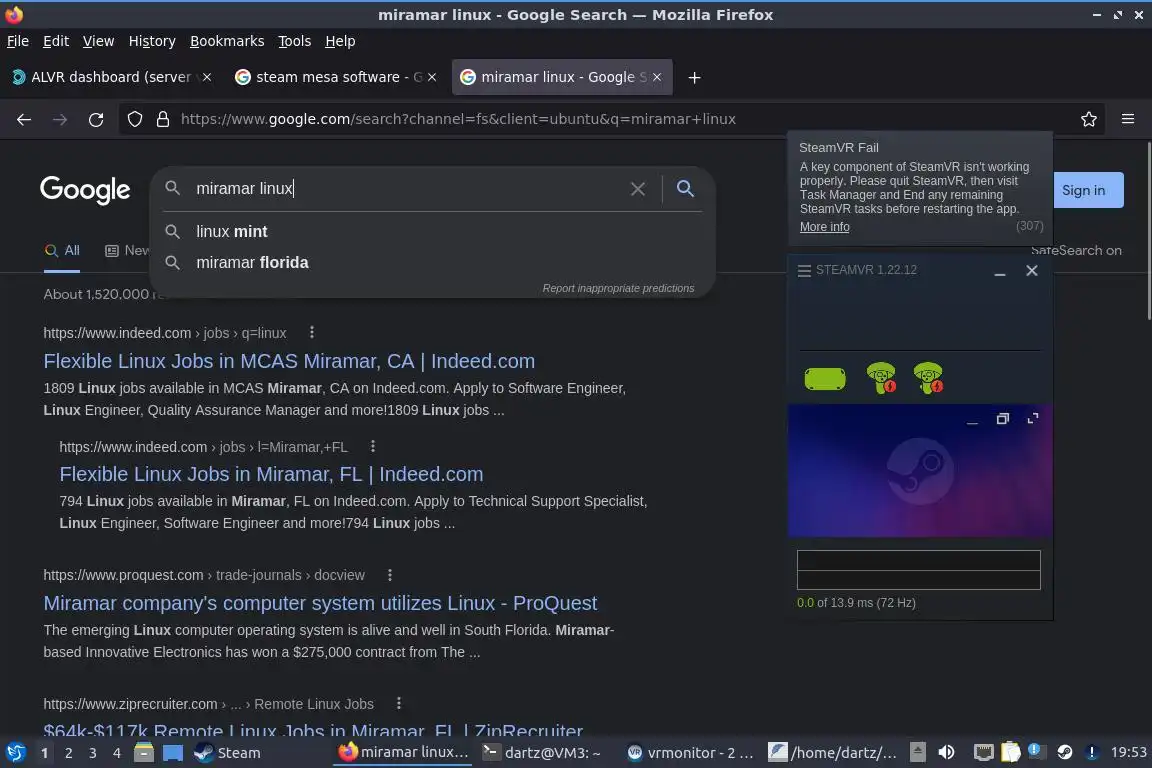Open the file manager launcher in panel
The image size is (1152, 768).
[144, 753]
